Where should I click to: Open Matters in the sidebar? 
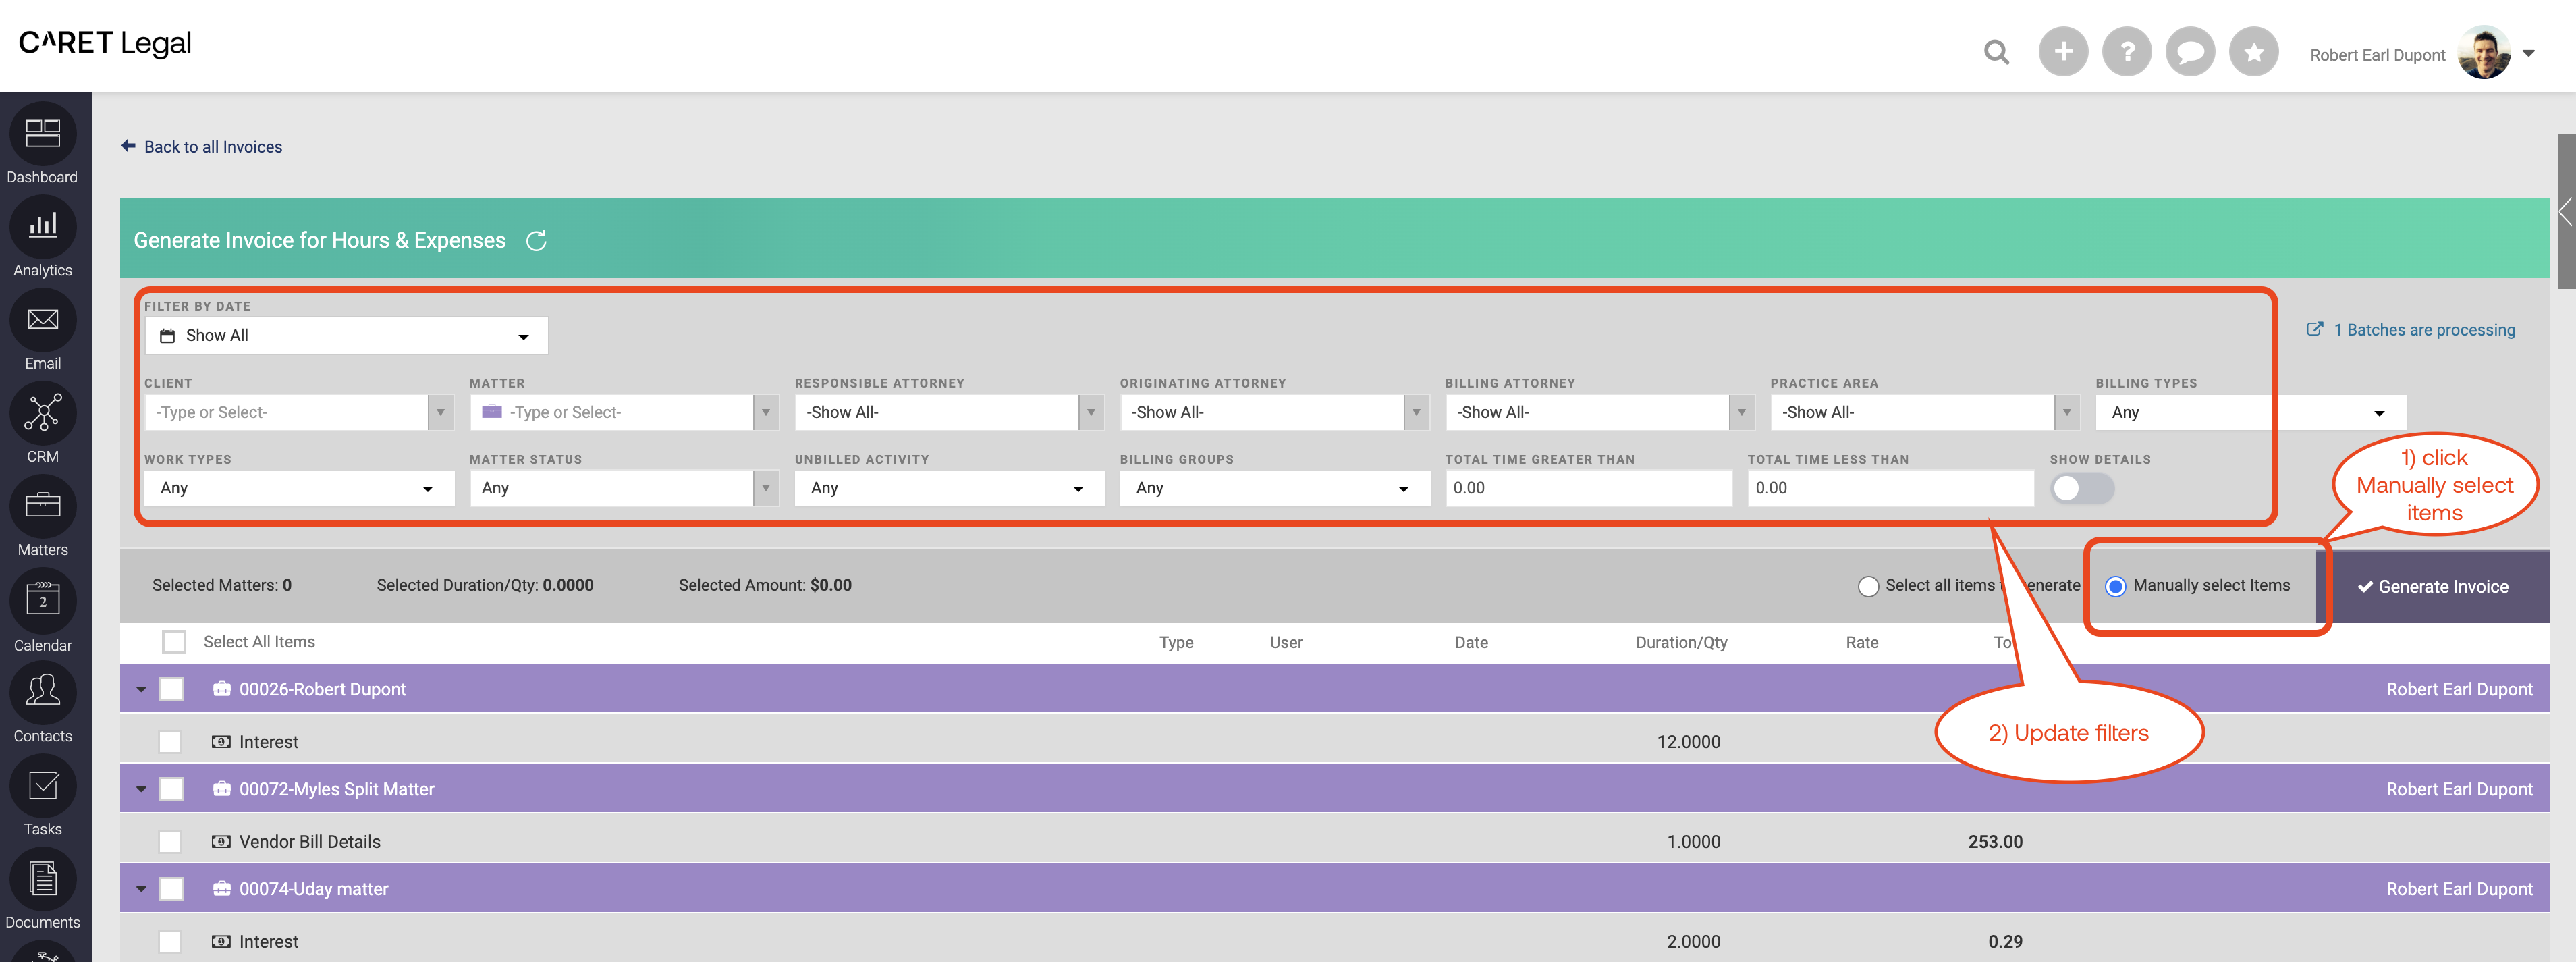click(x=43, y=518)
